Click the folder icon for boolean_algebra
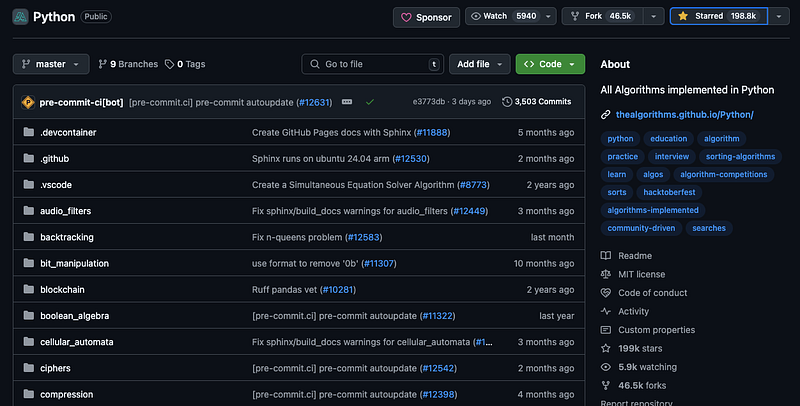This screenshot has height=406, width=800. pos(29,315)
